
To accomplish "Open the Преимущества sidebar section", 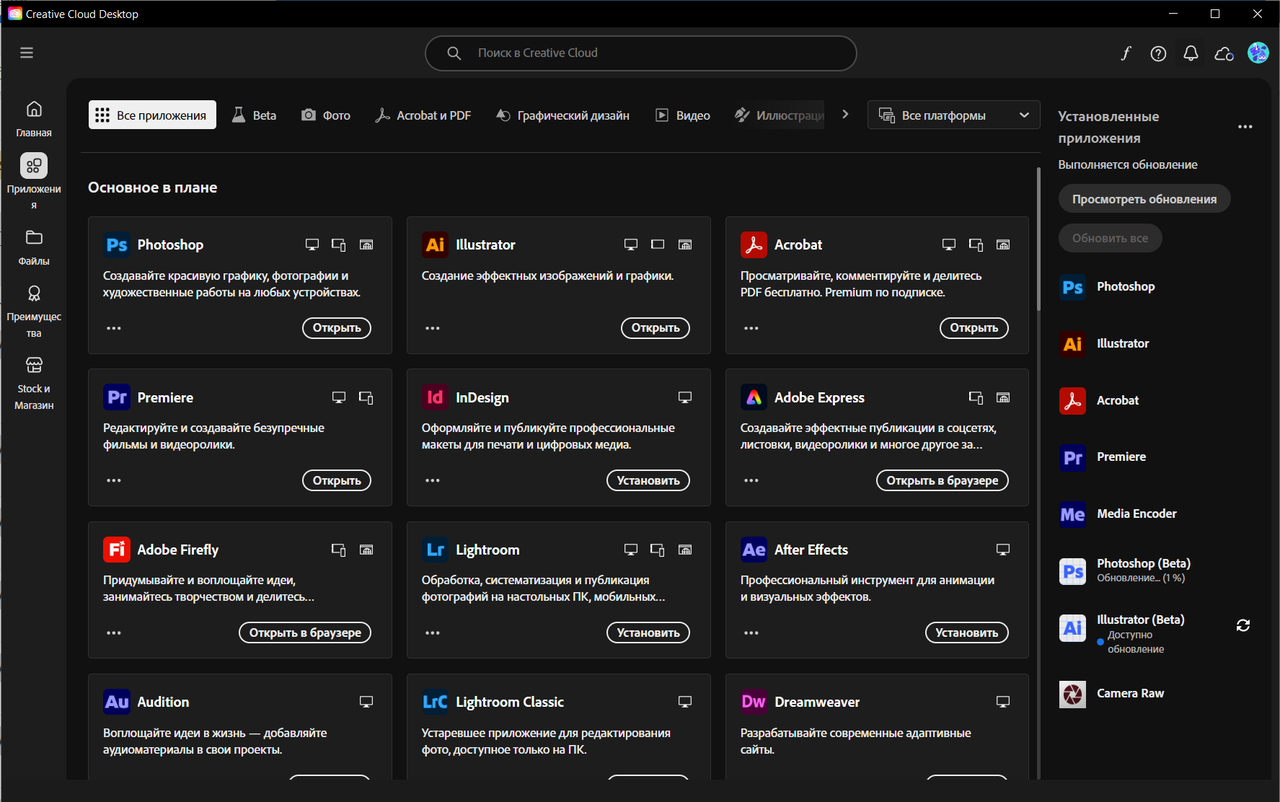I will coord(34,311).
